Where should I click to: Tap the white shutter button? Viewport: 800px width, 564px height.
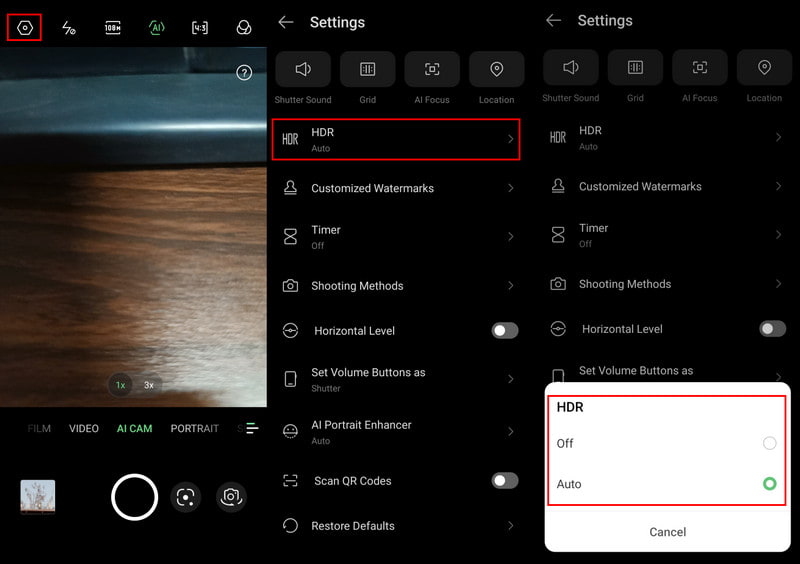134,497
